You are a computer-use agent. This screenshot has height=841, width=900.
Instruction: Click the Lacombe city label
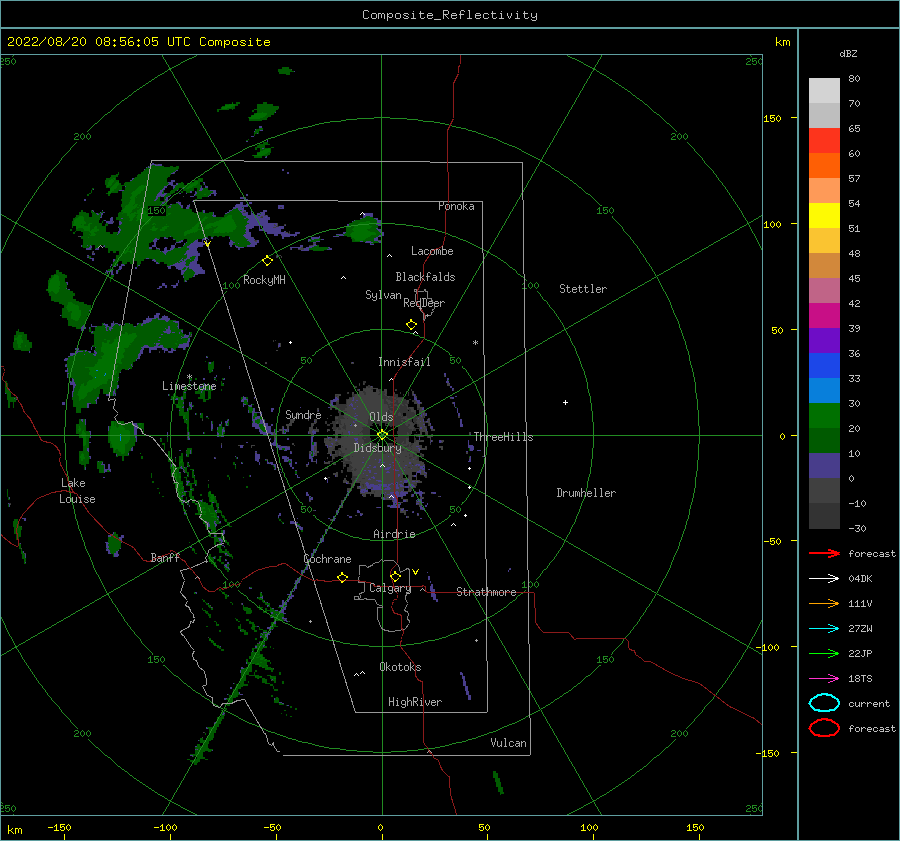432,251
